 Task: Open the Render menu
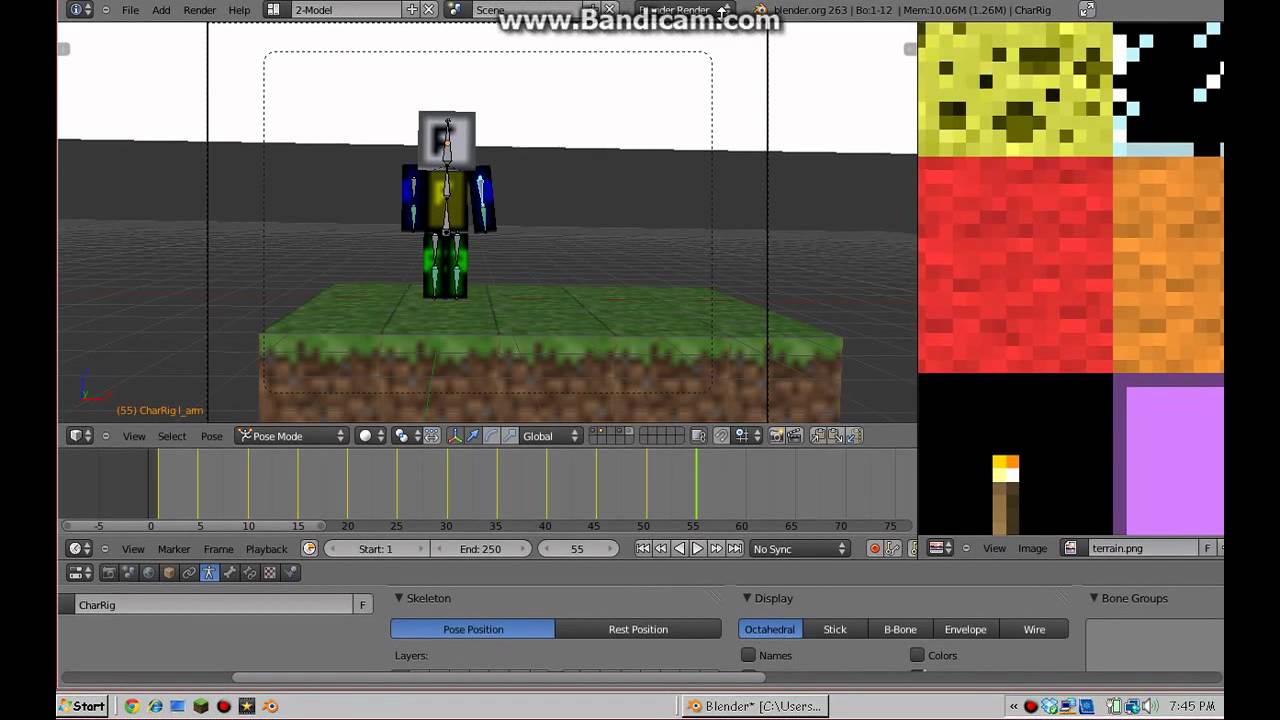point(200,10)
